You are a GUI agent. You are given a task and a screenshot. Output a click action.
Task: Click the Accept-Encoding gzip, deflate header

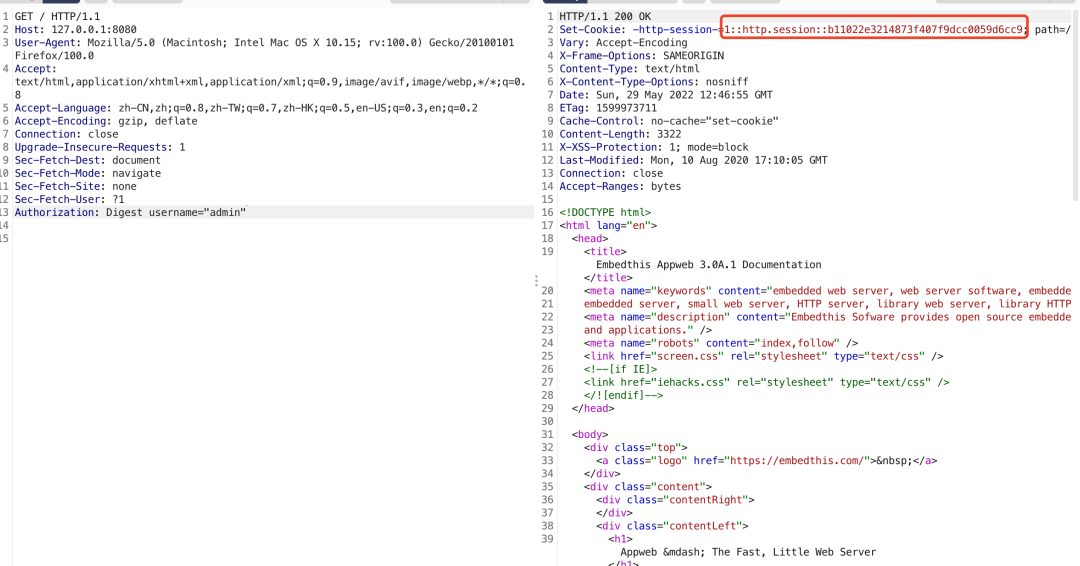coord(106,121)
